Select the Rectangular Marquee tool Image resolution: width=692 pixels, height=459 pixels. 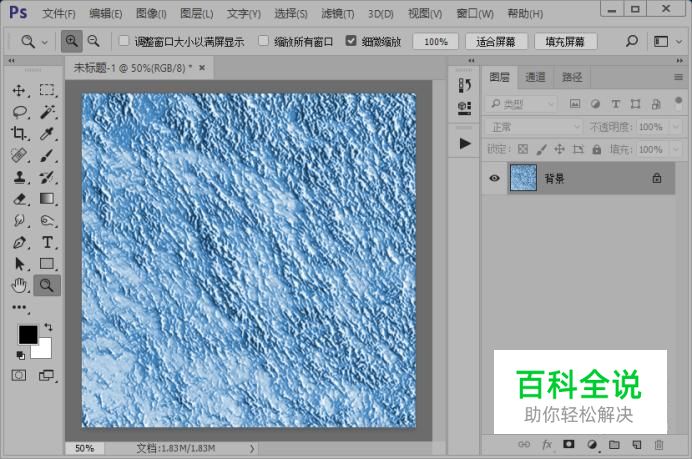(x=47, y=90)
